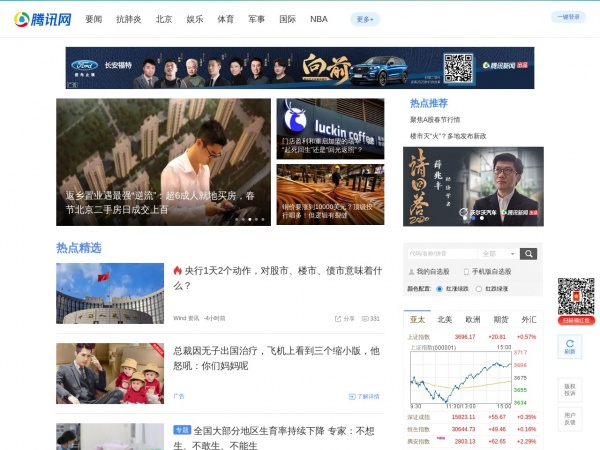Select the 红涨绿跌 color radio button

click(439, 289)
